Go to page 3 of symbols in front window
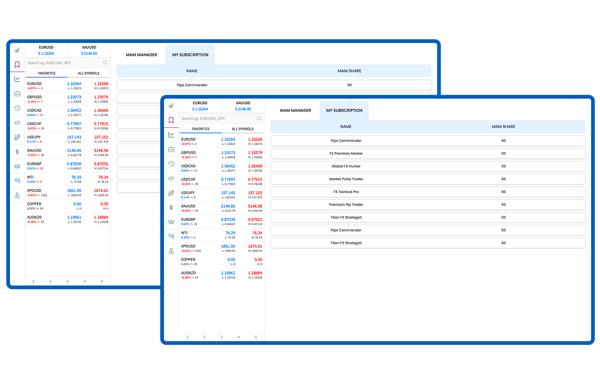This screenshot has height=384, width=600. tap(222, 337)
